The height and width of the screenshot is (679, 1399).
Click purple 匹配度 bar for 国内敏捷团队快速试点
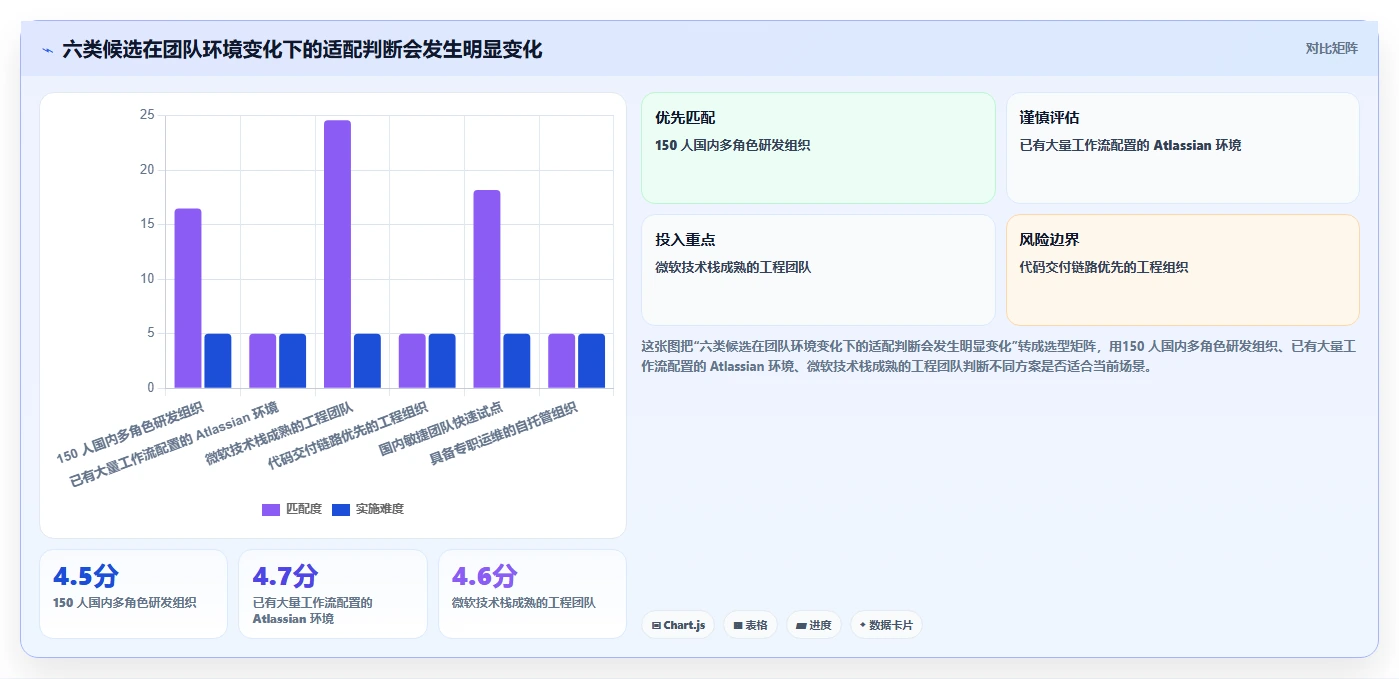[487, 289]
